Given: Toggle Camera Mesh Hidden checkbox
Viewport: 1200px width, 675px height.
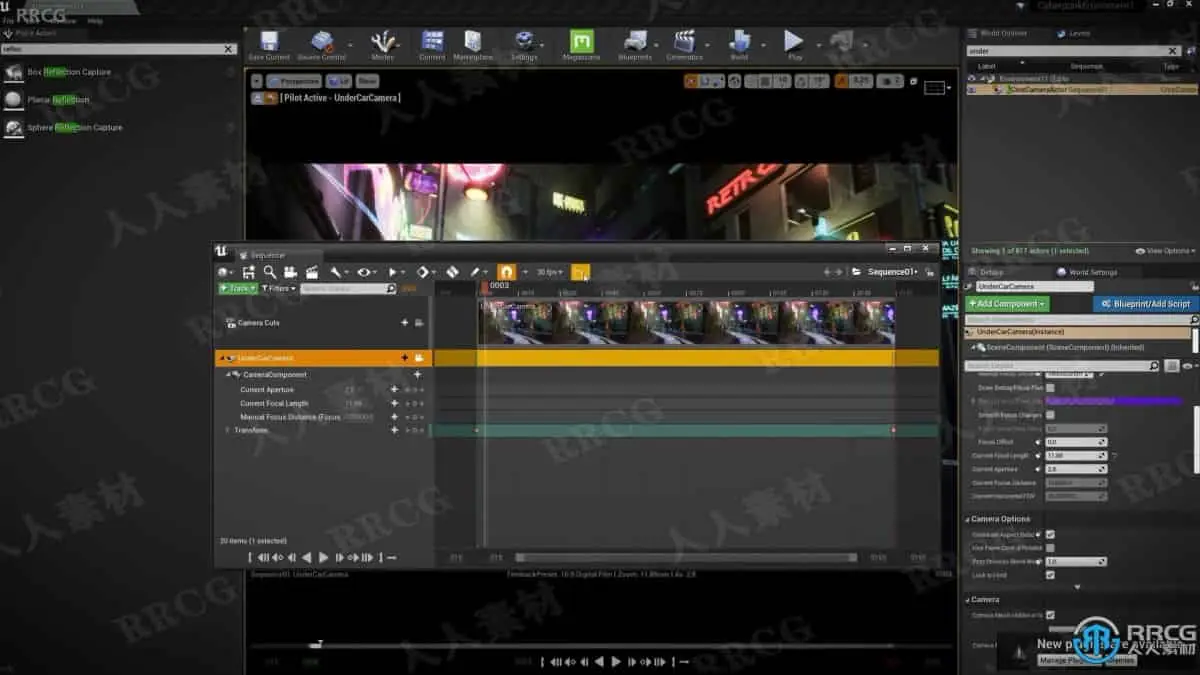Looking at the screenshot, I should (1050, 615).
